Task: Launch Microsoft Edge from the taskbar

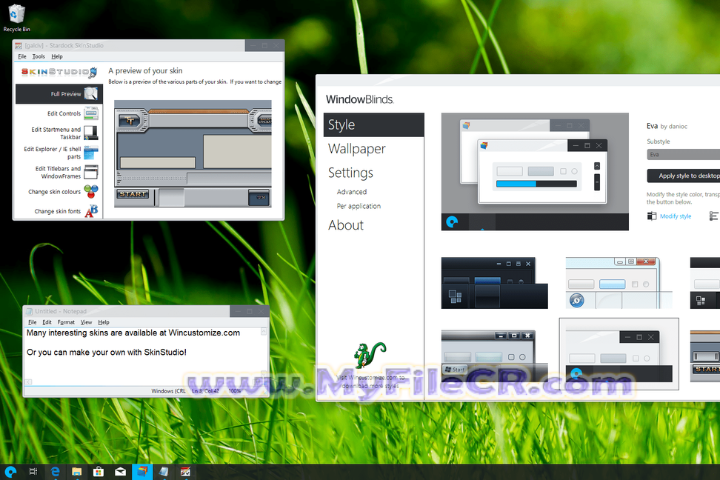Action: click(55, 472)
